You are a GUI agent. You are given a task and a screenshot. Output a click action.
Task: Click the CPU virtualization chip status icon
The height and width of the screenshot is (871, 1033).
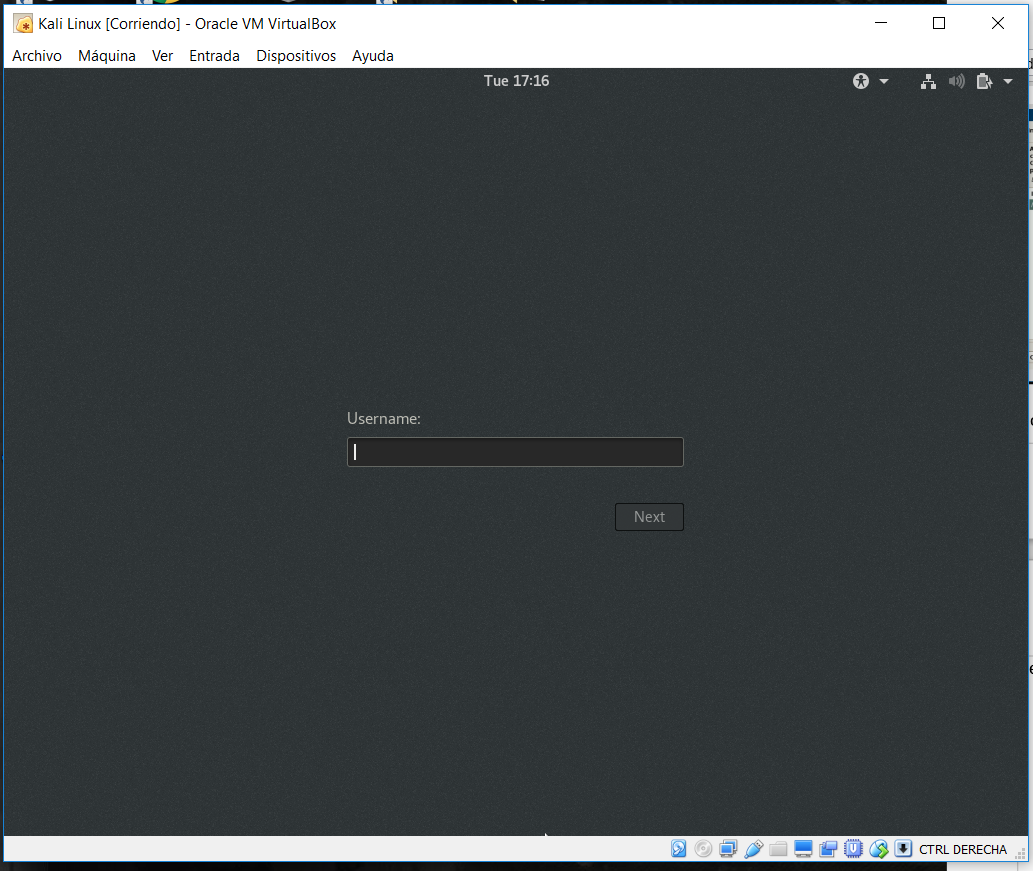853,849
